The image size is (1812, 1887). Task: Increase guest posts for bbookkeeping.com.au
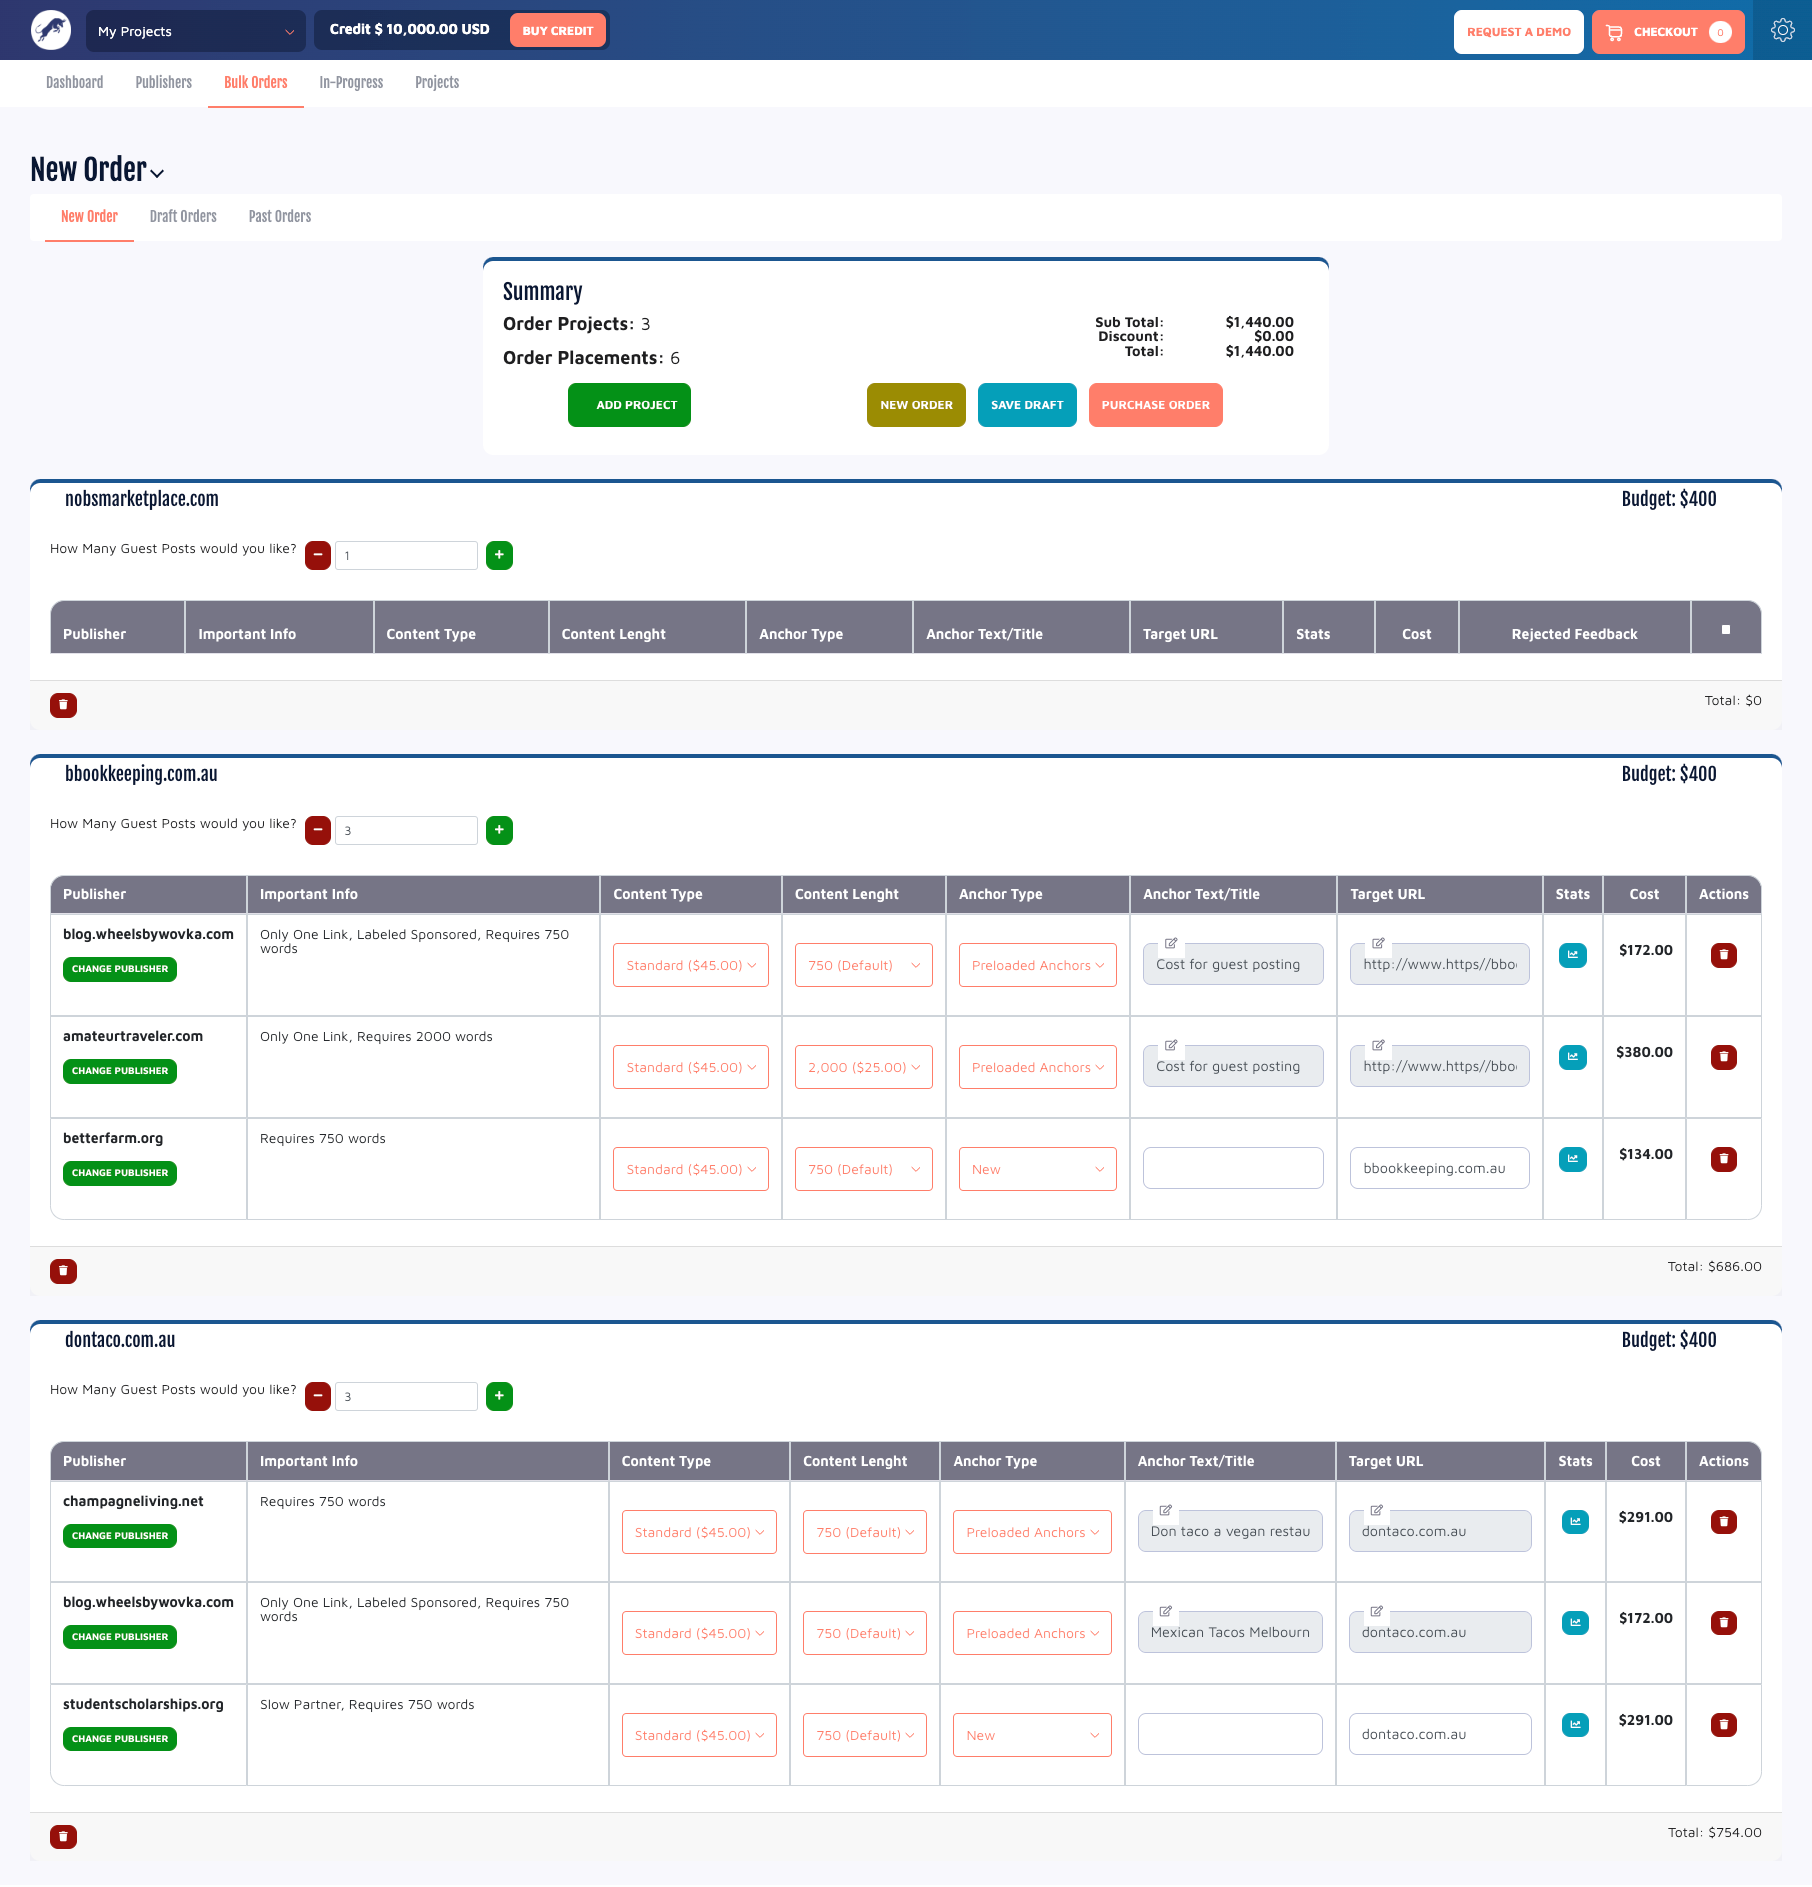coord(499,830)
